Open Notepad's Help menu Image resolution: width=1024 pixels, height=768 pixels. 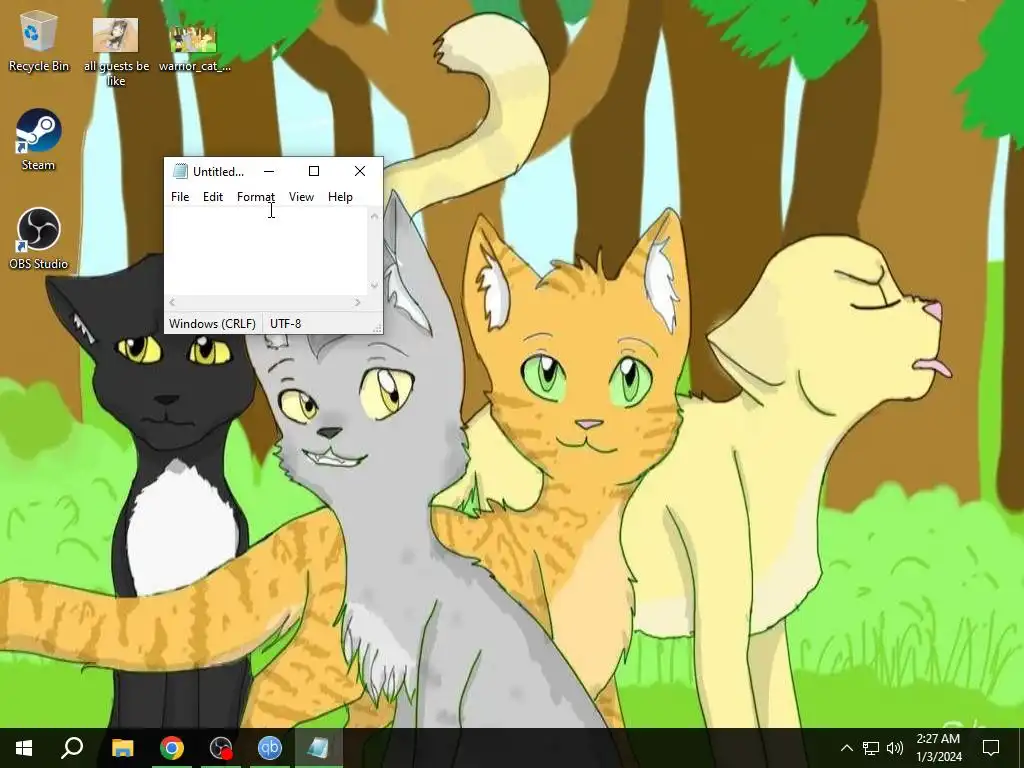pyautogui.click(x=340, y=197)
